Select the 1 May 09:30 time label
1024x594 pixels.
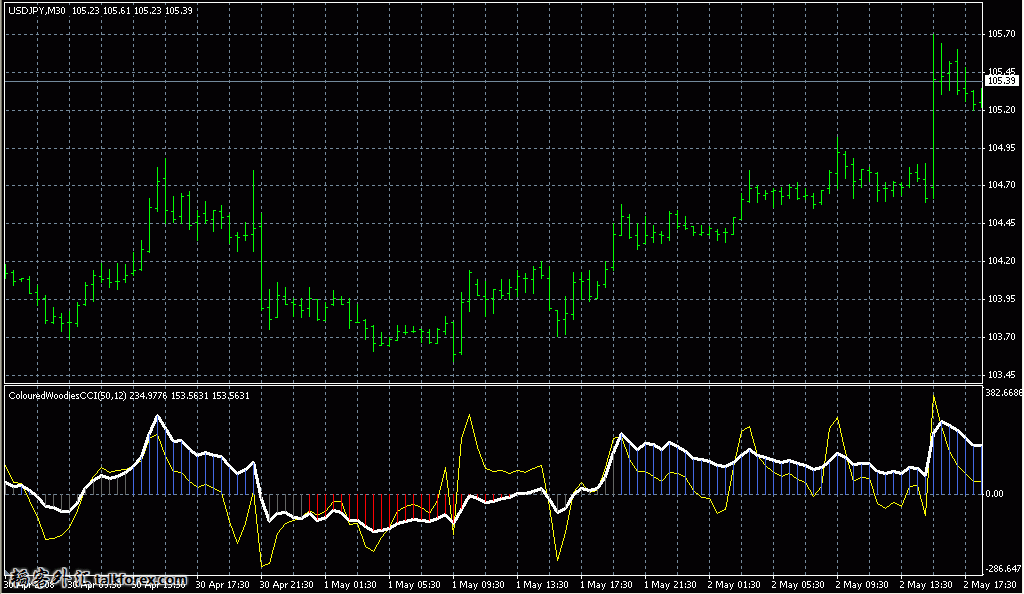coord(477,584)
